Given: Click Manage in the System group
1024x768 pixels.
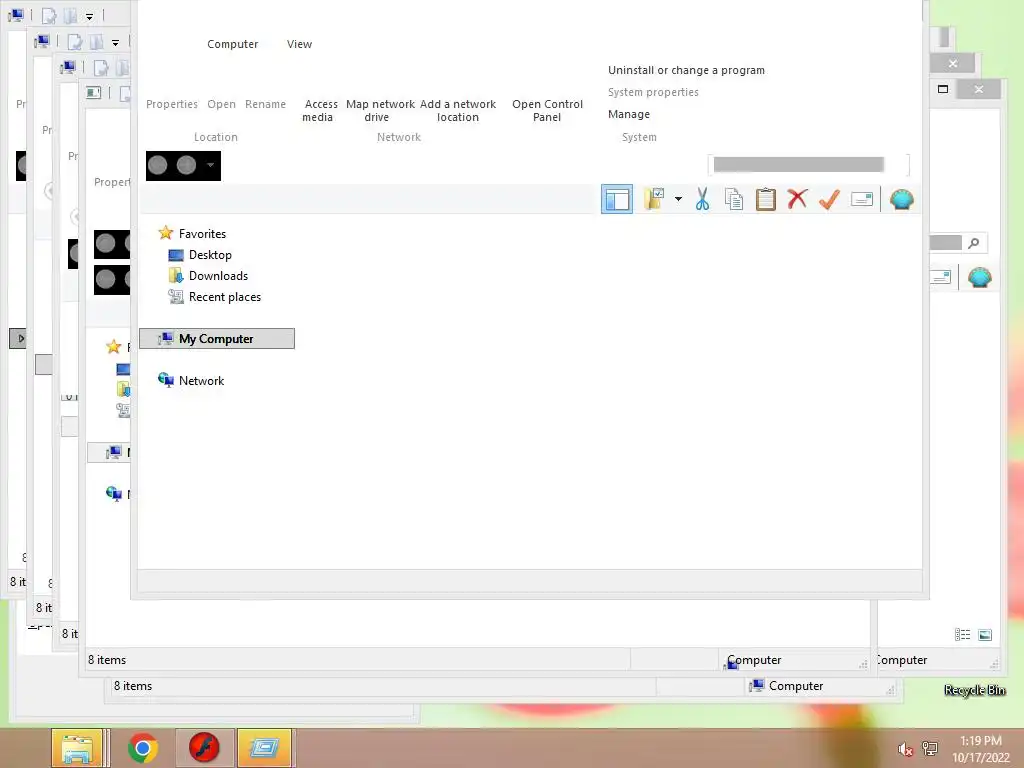Looking at the screenshot, I should pyautogui.click(x=629, y=114).
